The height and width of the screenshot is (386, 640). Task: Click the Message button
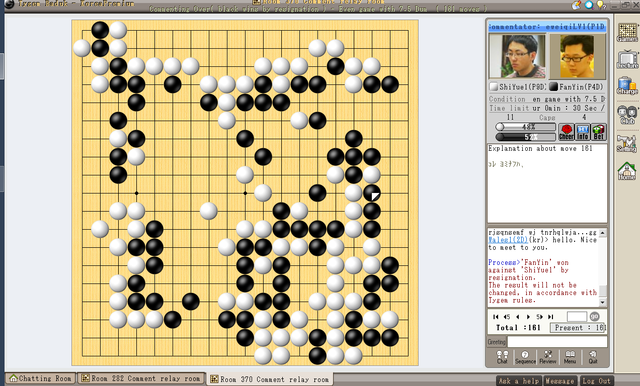coord(560,381)
